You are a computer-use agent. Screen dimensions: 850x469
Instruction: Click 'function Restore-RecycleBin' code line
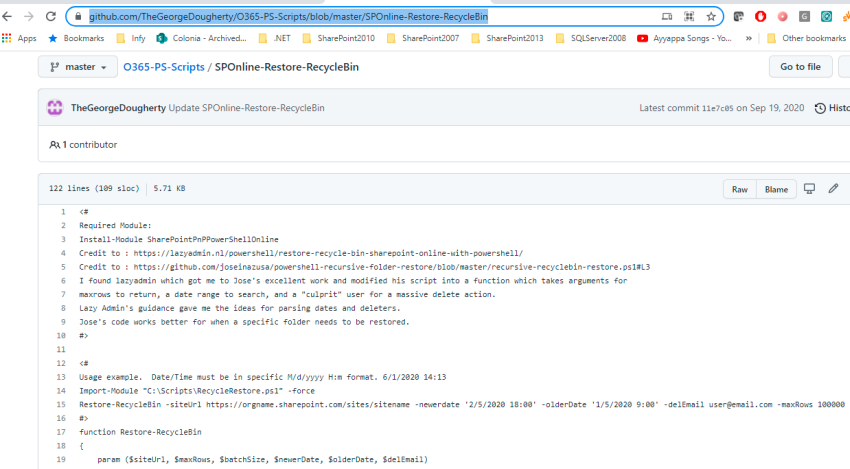140,432
